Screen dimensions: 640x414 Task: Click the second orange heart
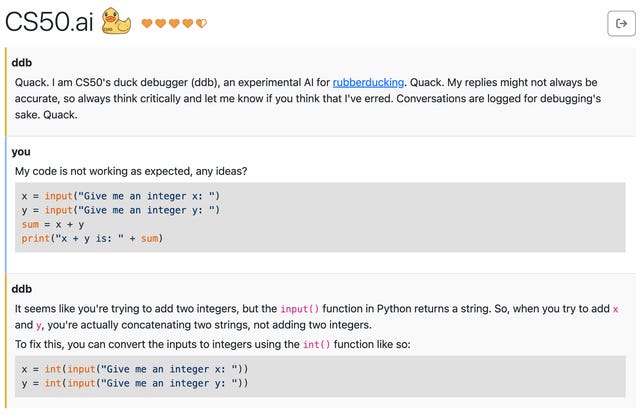[x=161, y=24]
